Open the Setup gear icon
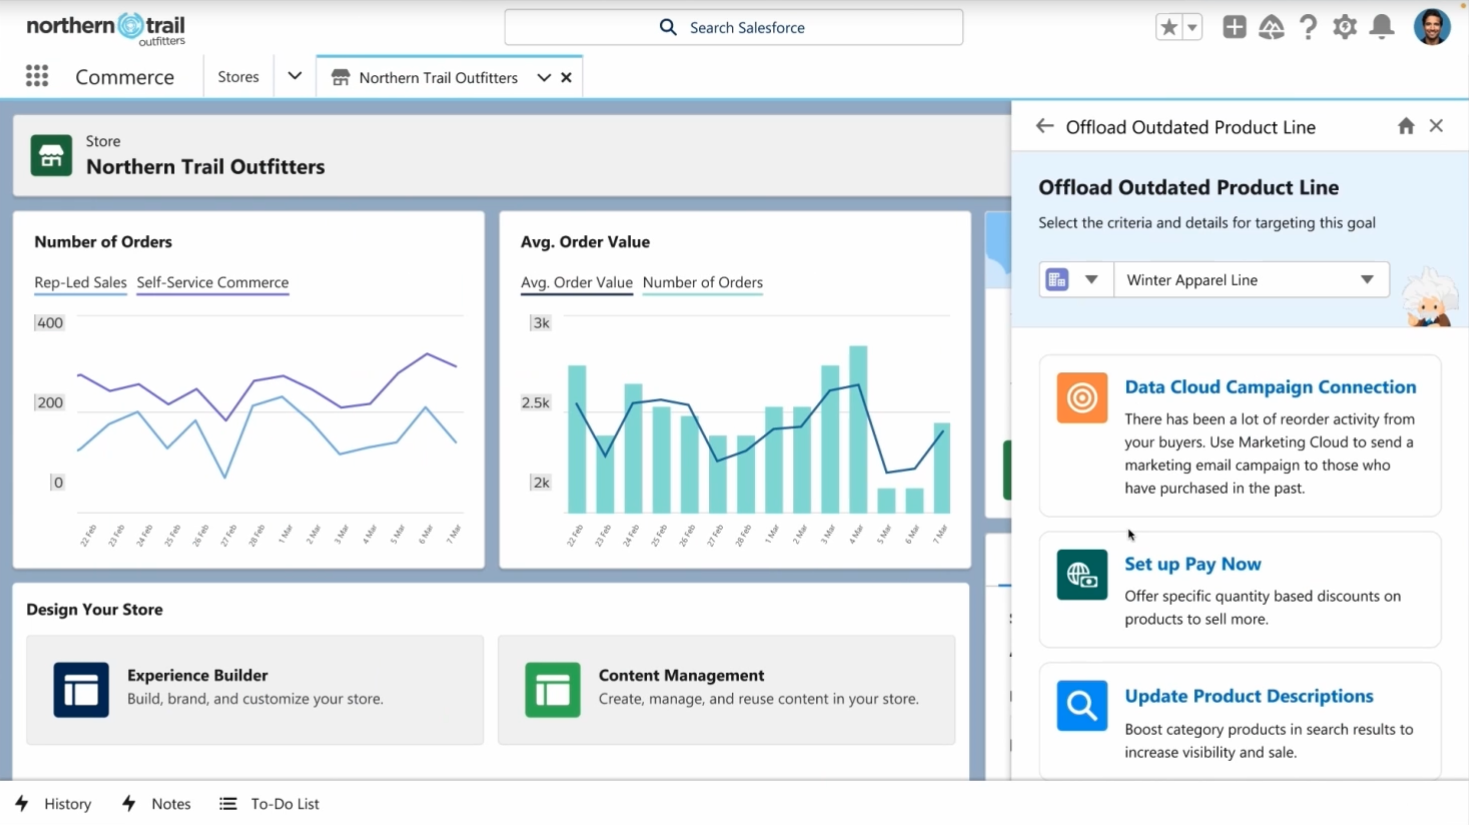This screenshot has height=825, width=1469. 1345,27
